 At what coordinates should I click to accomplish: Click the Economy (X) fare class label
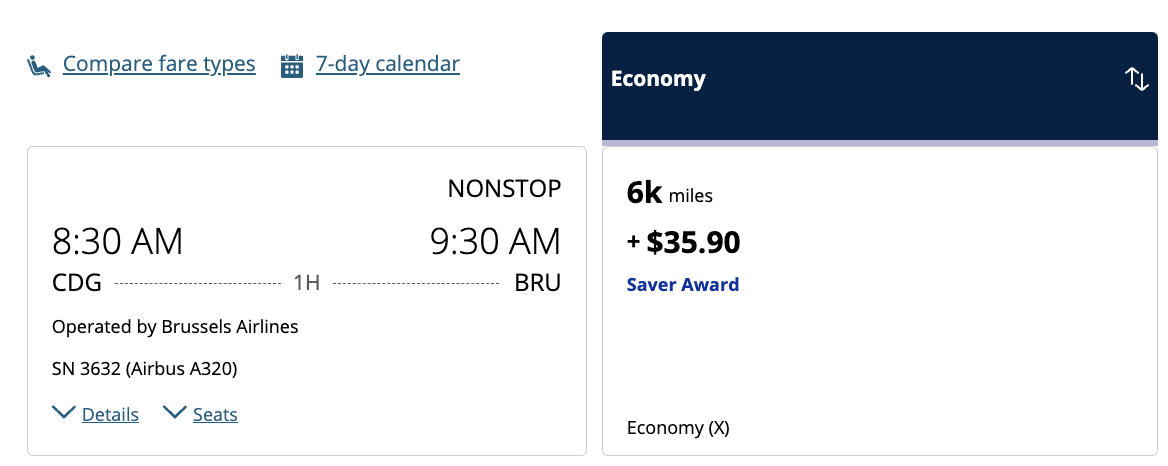point(678,428)
